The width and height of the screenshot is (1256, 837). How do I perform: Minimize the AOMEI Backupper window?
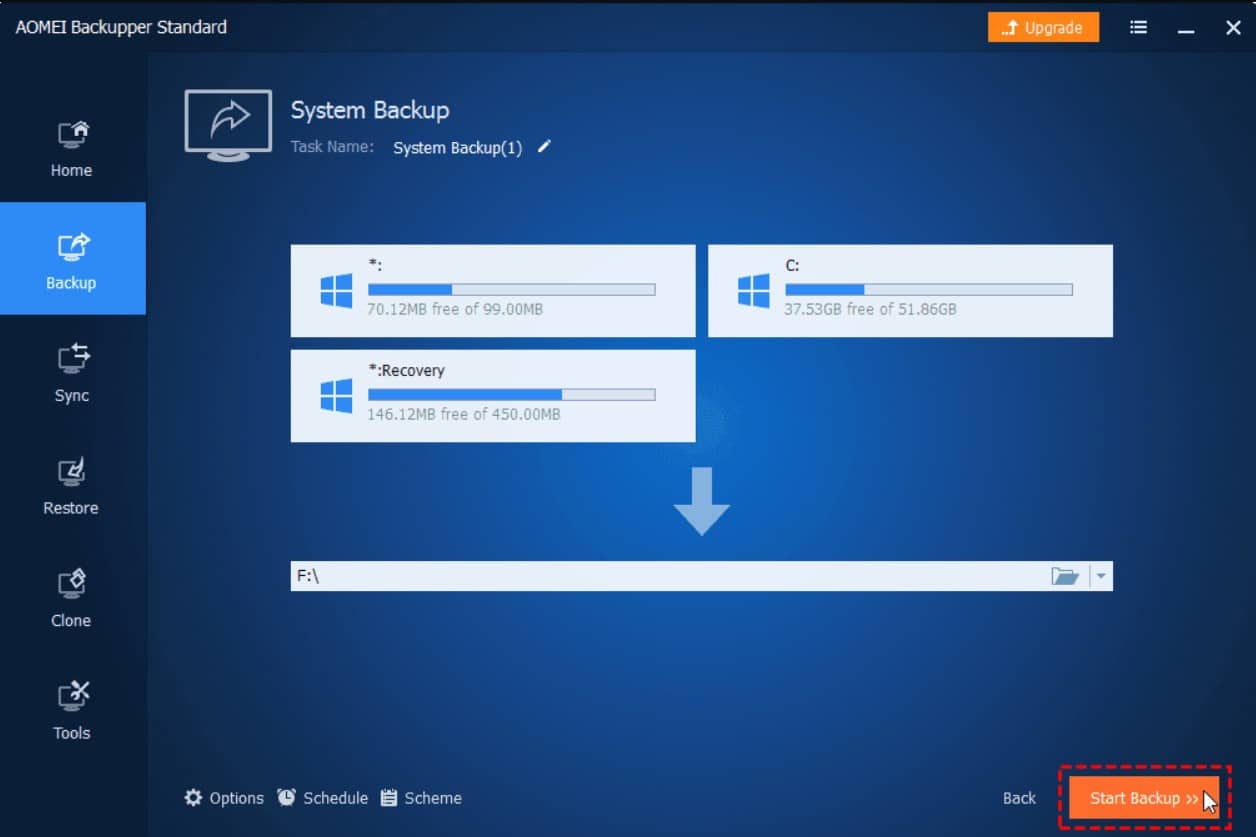(1186, 29)
